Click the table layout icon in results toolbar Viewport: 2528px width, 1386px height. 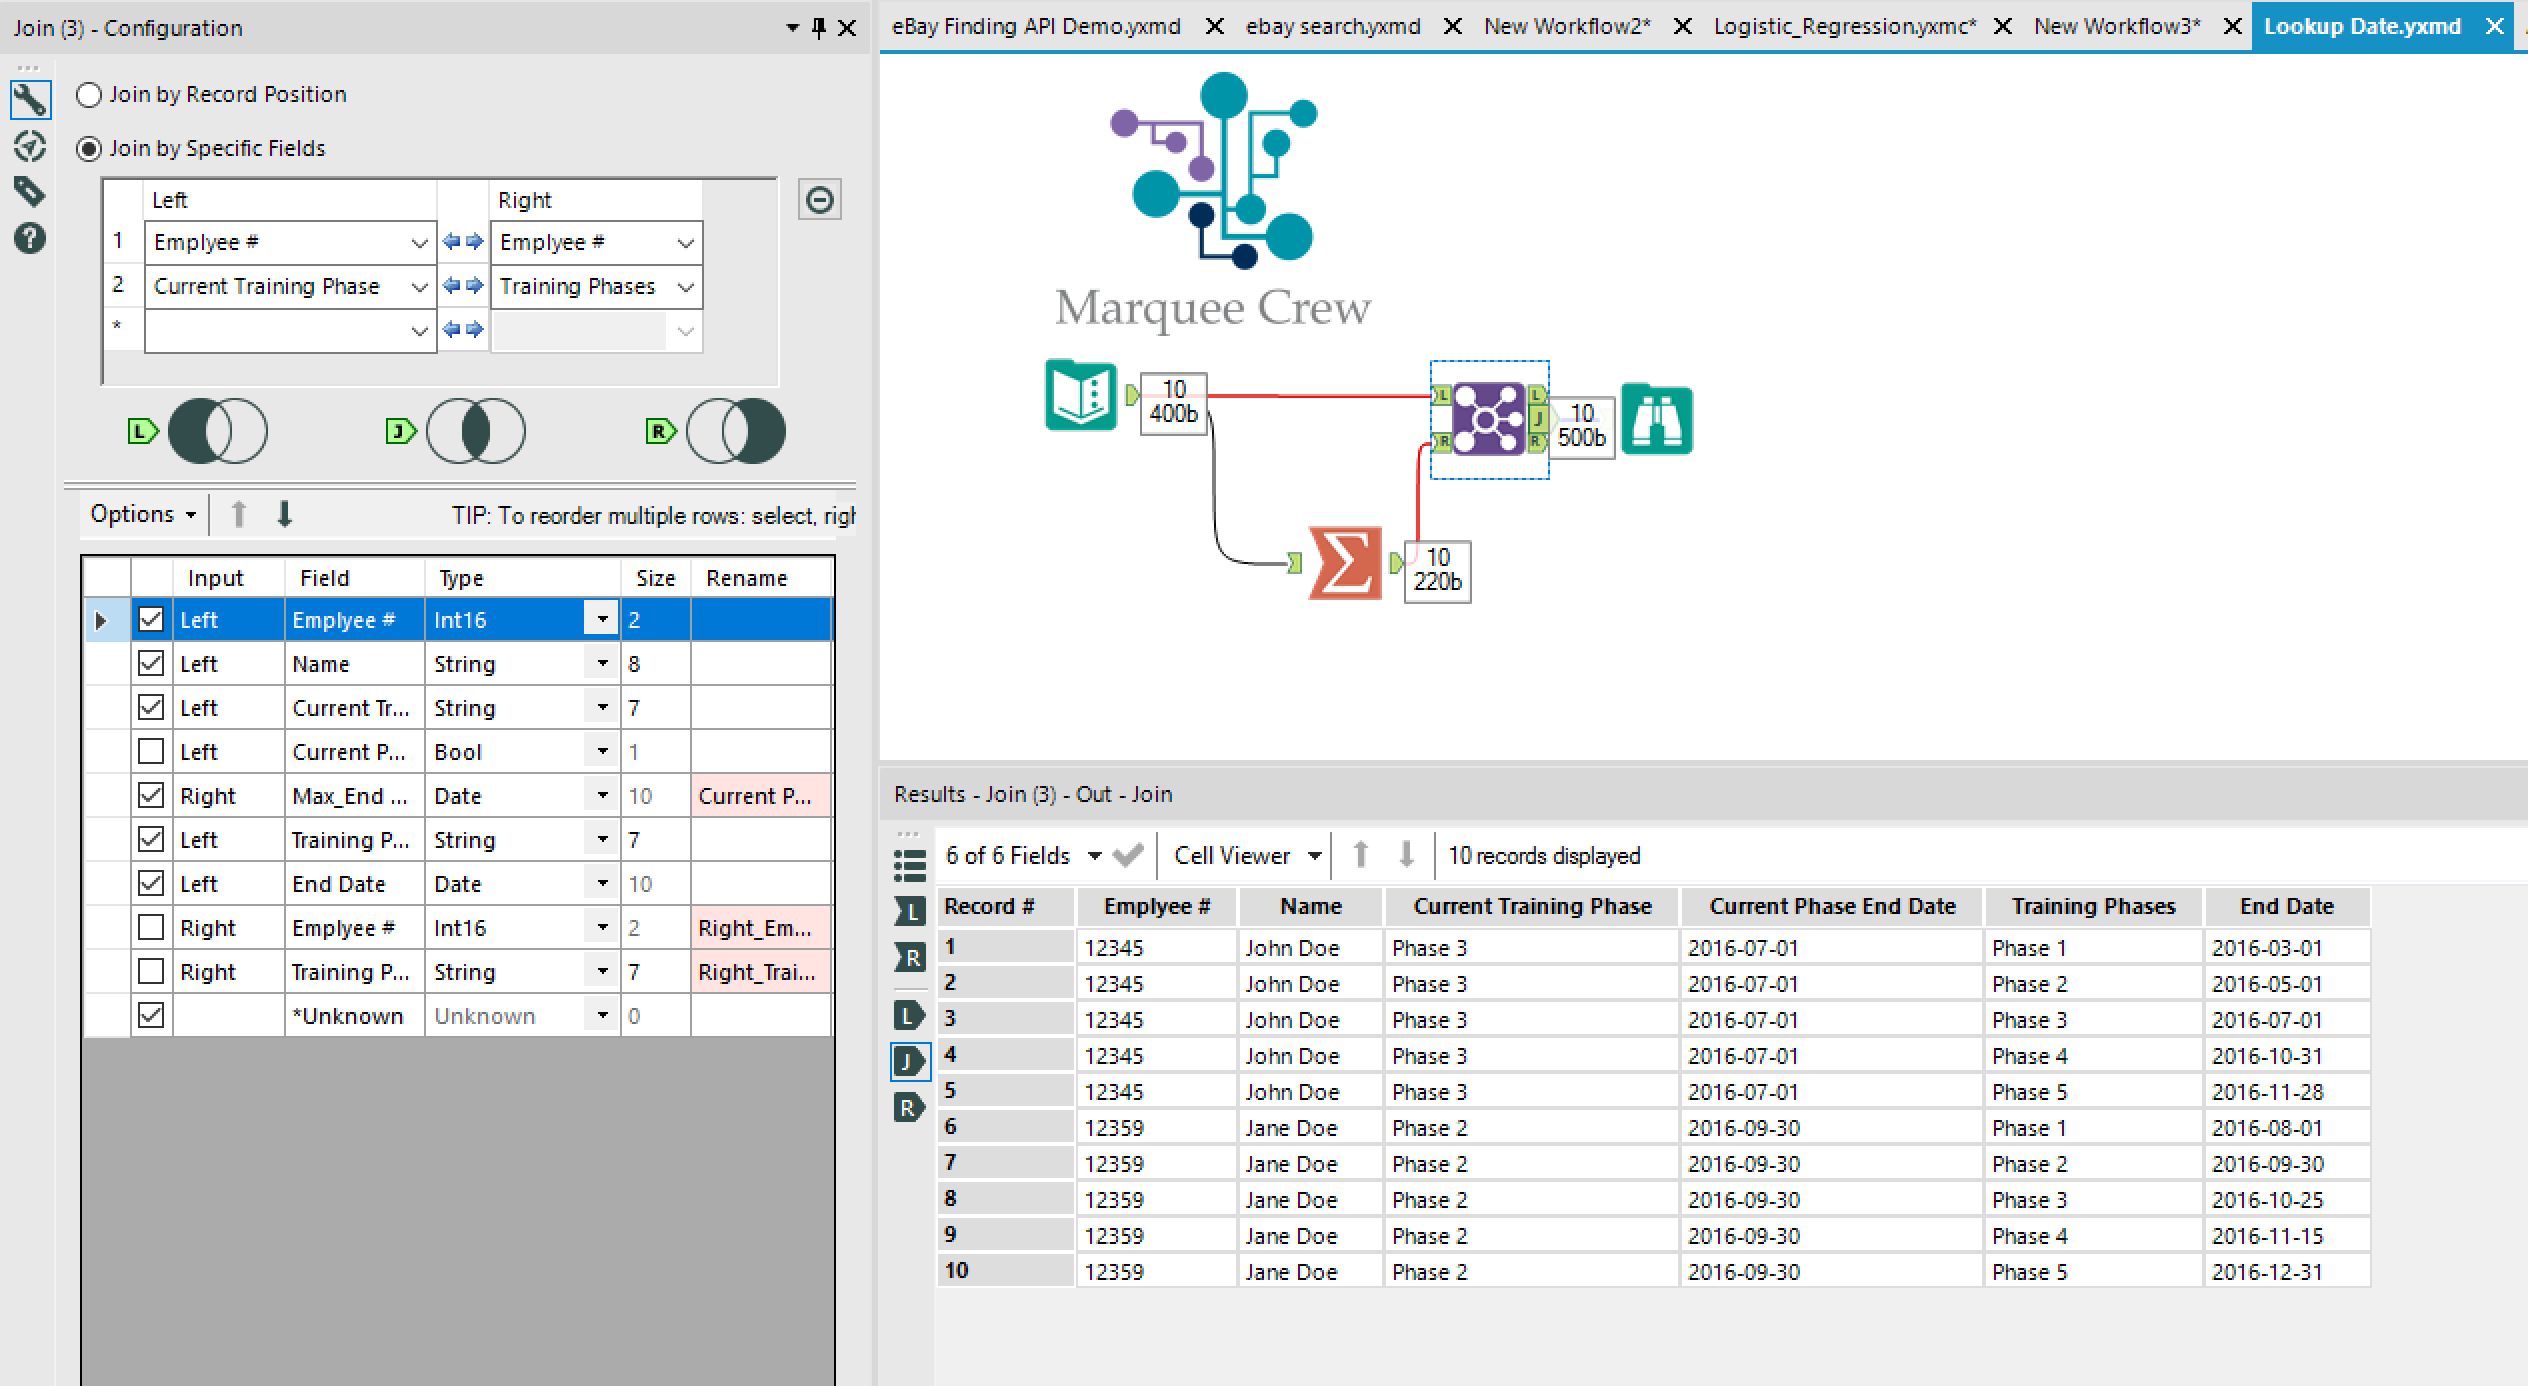pyautogui.click(x=909, y=864)
